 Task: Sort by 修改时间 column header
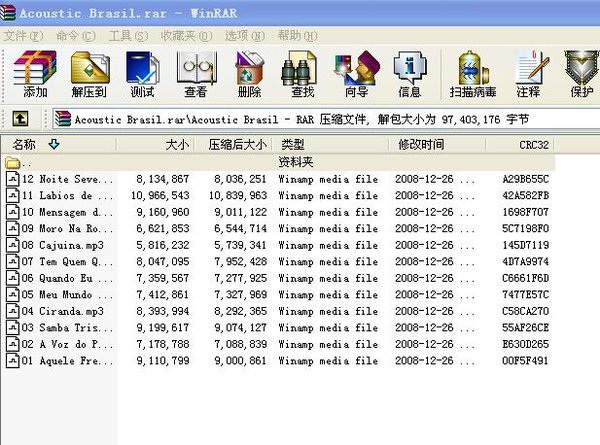(x=437, y=145)
